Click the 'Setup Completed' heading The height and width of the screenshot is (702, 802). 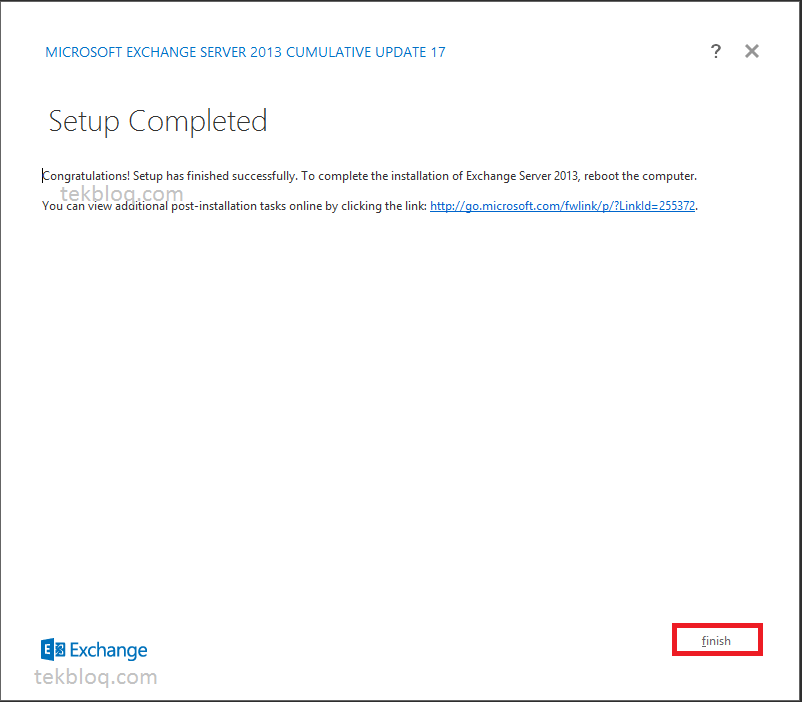tap(158, 122)
